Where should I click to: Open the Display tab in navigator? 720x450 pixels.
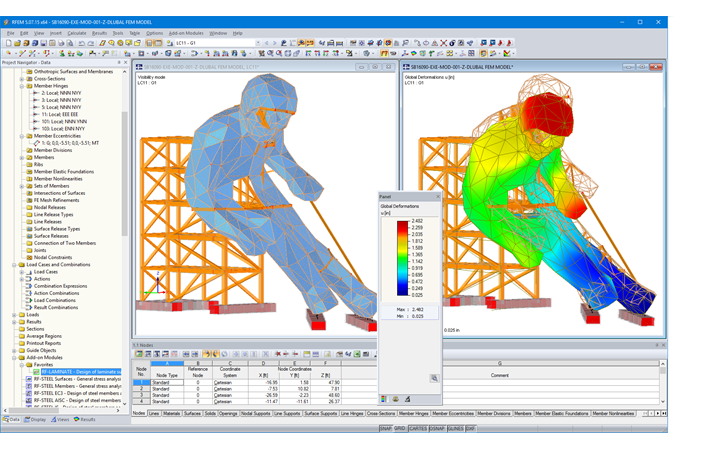(x=35, y=420)
